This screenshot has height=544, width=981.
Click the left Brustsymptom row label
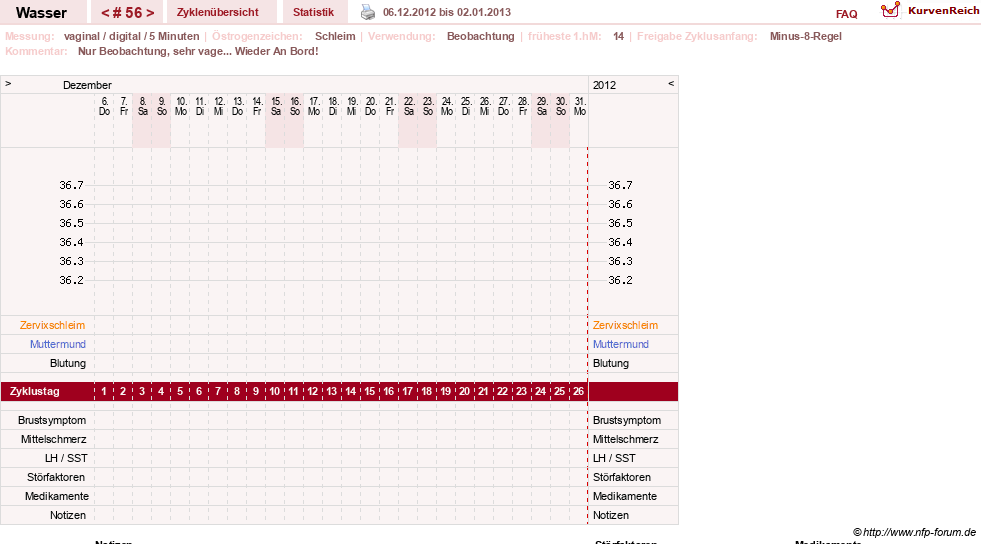[x=52, y=420]
